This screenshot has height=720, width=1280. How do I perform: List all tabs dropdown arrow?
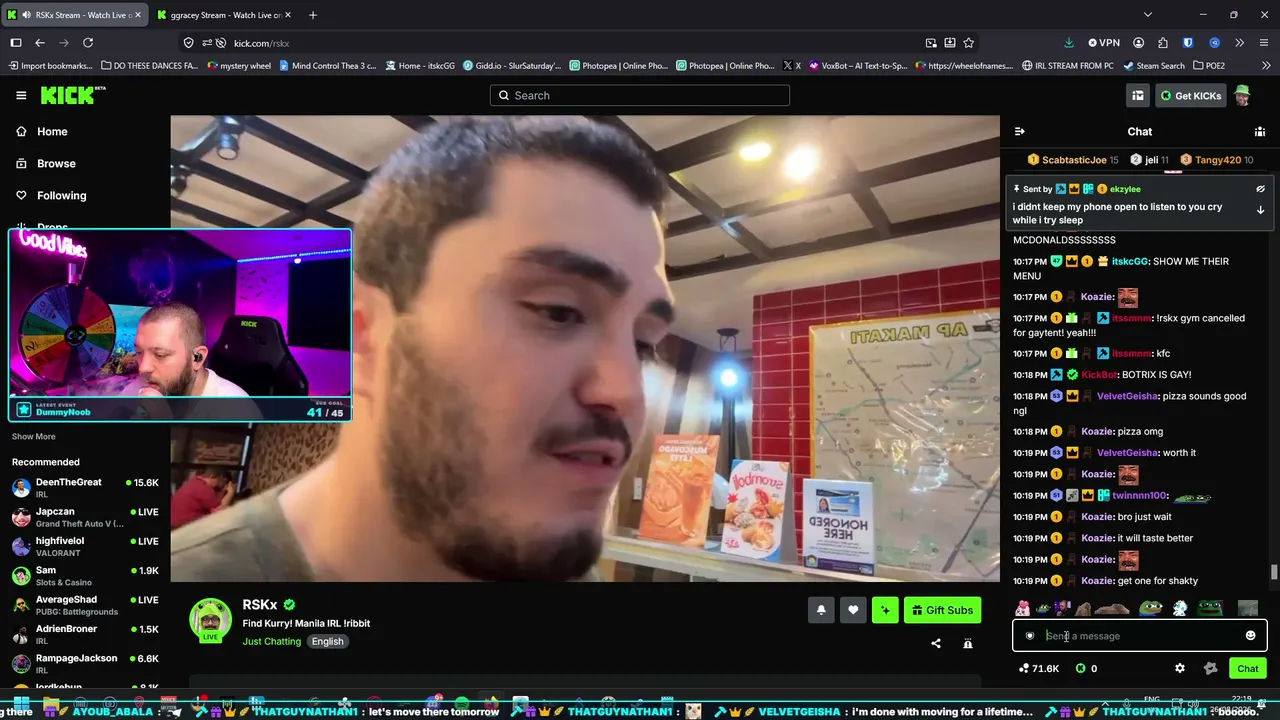(x=1147, y=15)
